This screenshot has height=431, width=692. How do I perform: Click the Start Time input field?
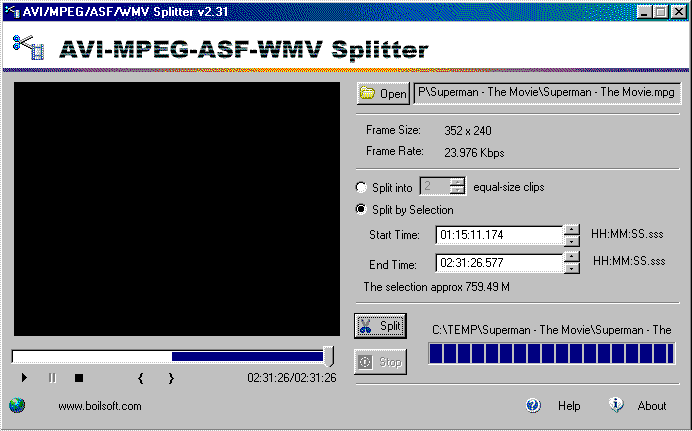[499, 236]
